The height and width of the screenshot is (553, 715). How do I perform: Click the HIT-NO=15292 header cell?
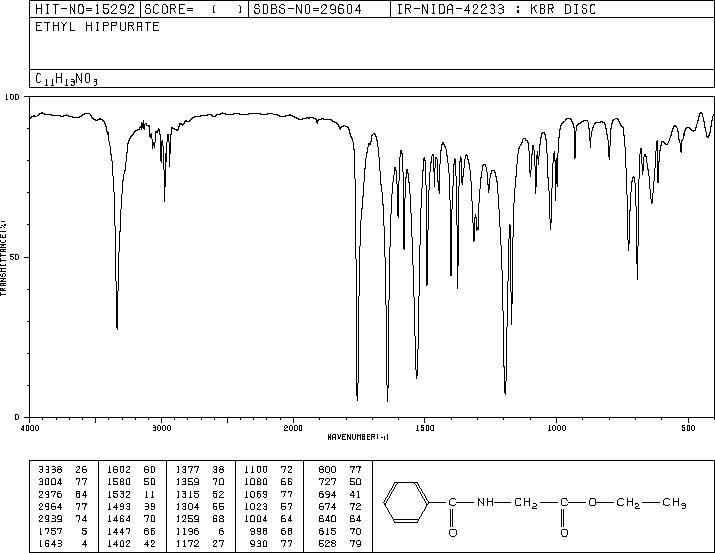85,9
